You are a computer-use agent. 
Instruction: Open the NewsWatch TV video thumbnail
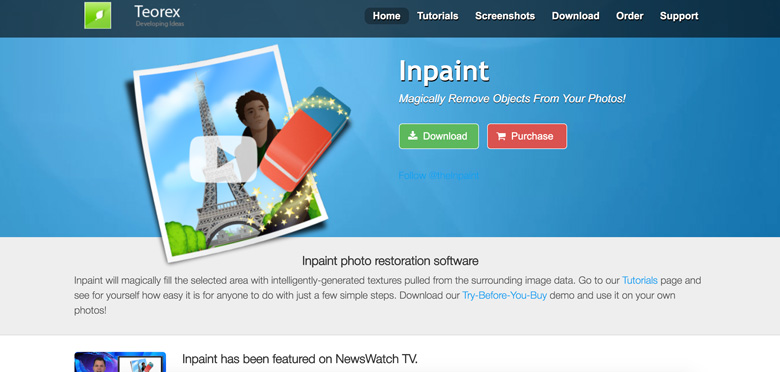120,362
